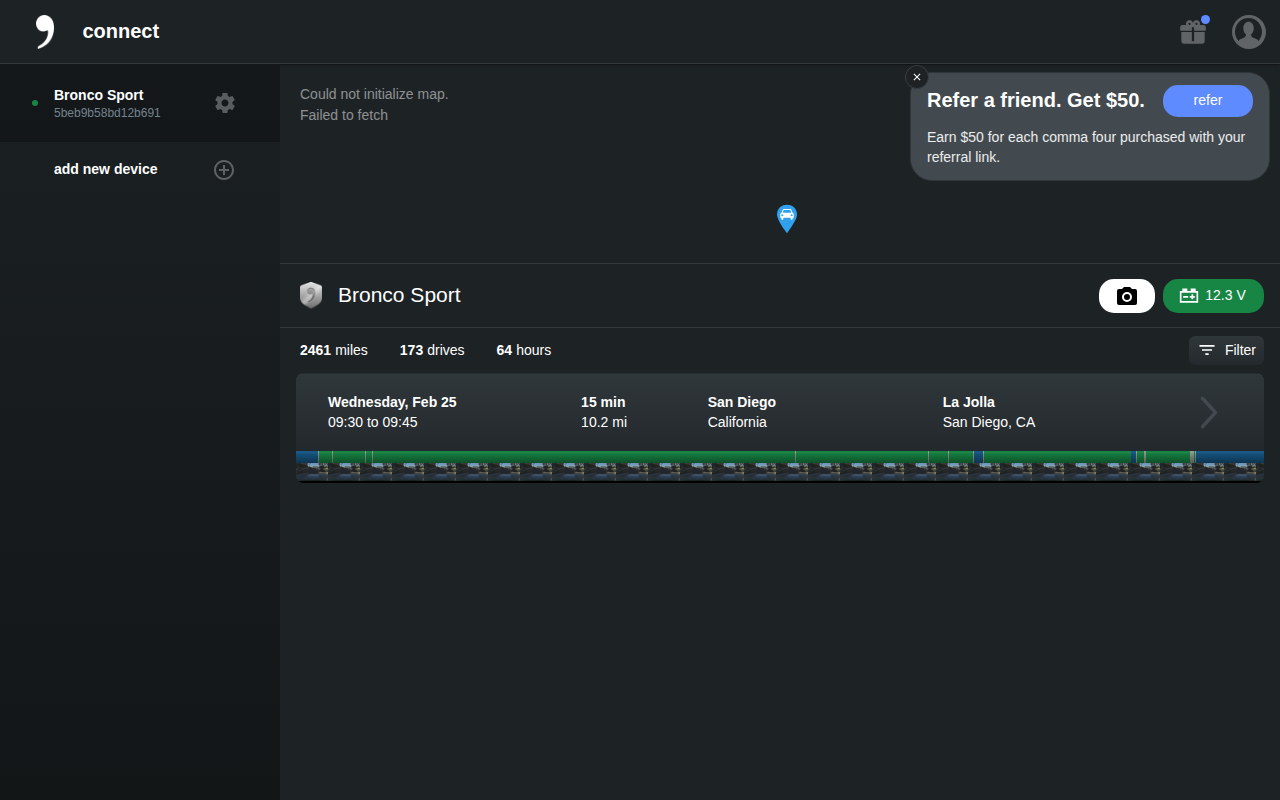Click the device ID 5beb9b58bd12b691
Screen dimensions: 1280x800
[x=107, y=113]
